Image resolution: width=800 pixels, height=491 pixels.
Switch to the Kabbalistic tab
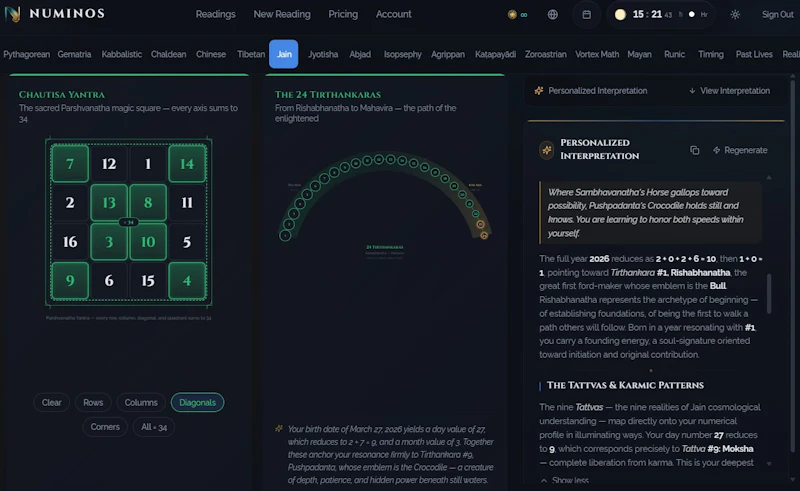coord(121,54)
